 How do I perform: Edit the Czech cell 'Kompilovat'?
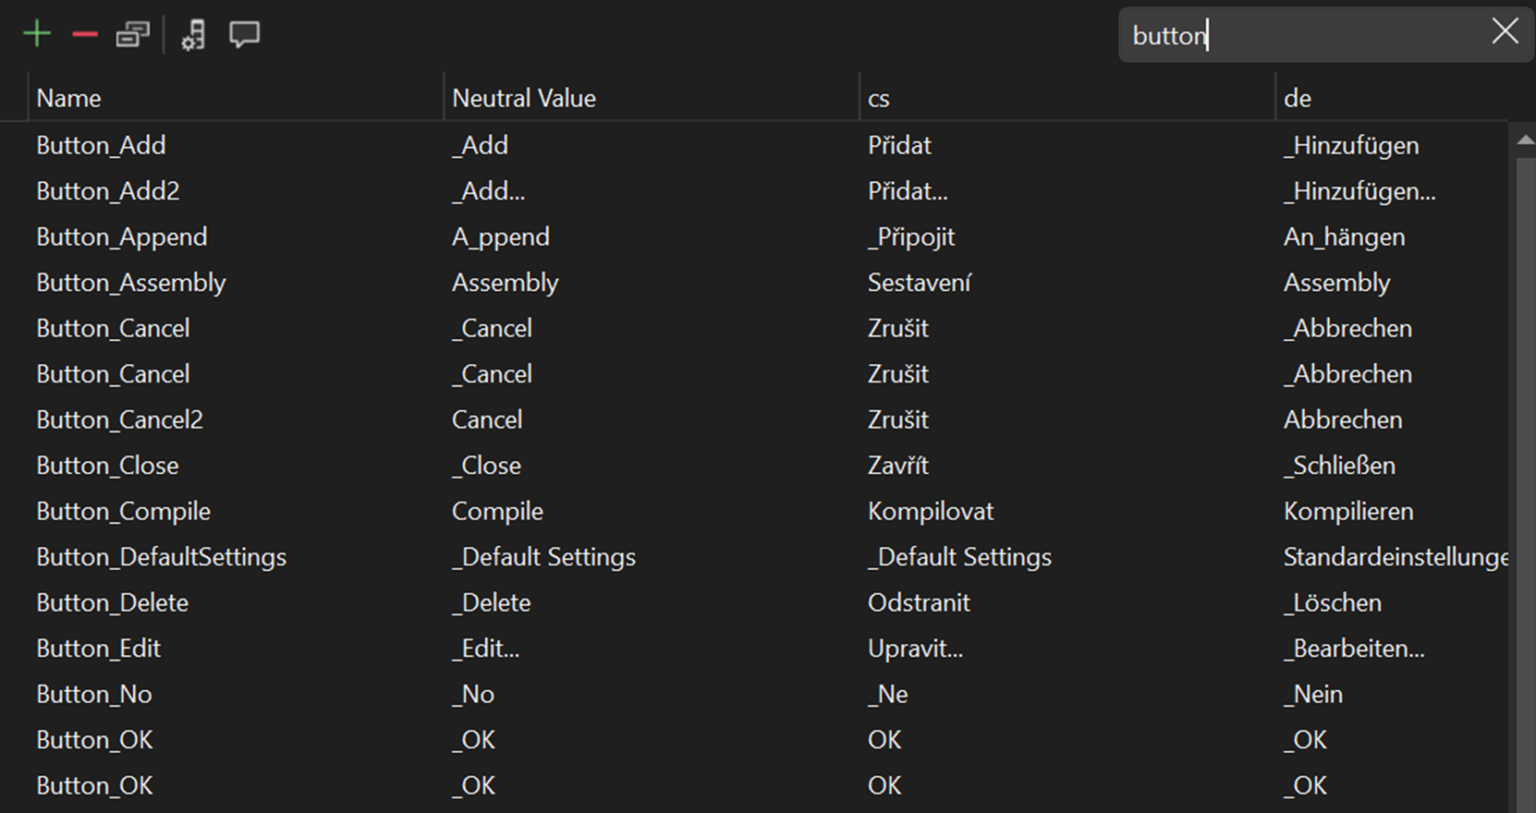(x=930, y=510)
